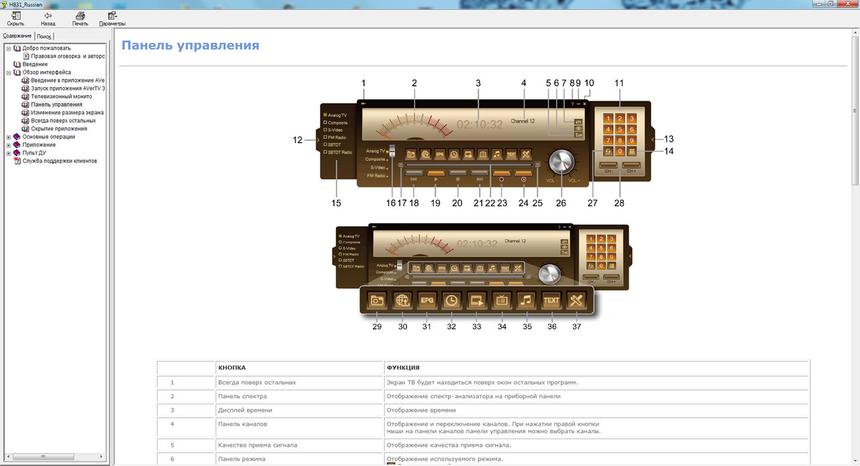
Task: Click enlarged music note icon above 35
Action: click(527, 300)
